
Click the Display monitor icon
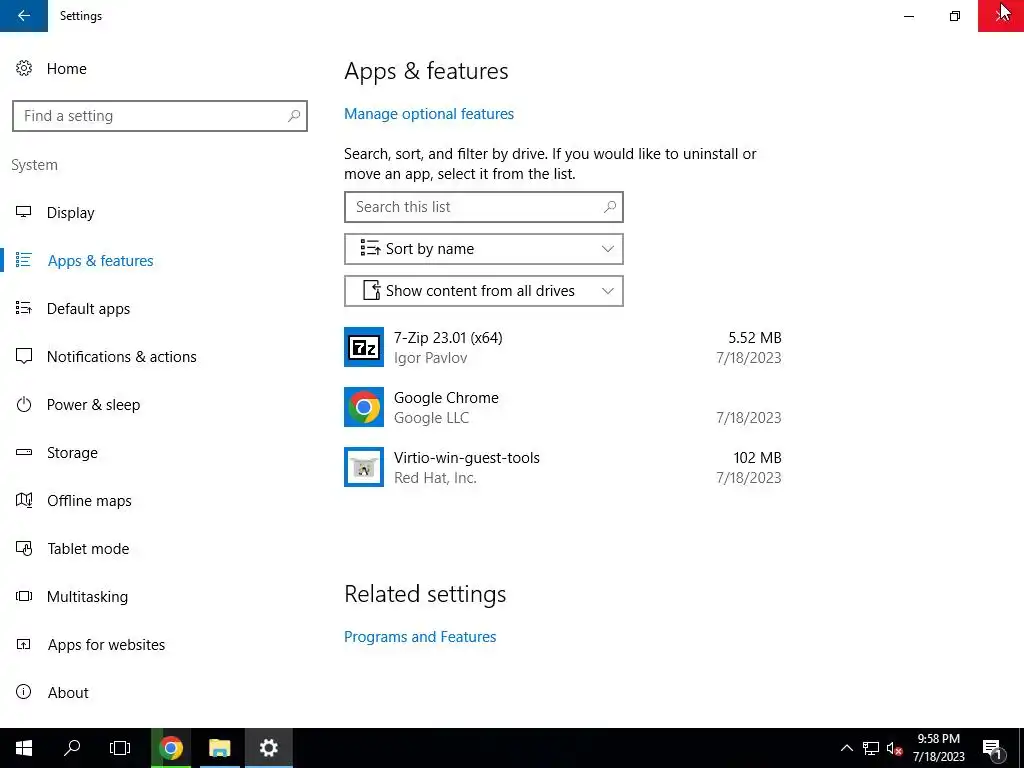coord(24,212)
